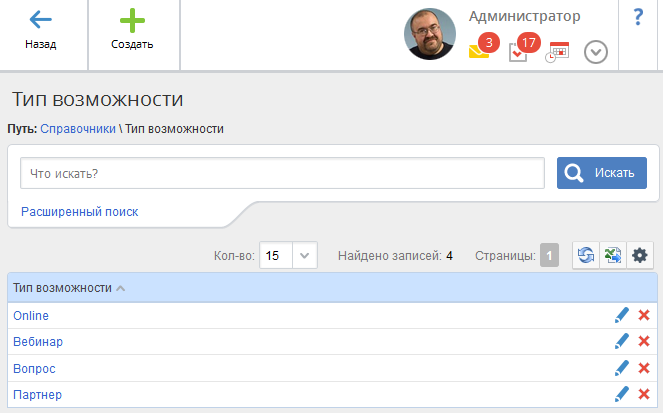The width and height of the screenshot is (663, 413).
Task: Refresh the table with the reload icon
Action: 586,255
